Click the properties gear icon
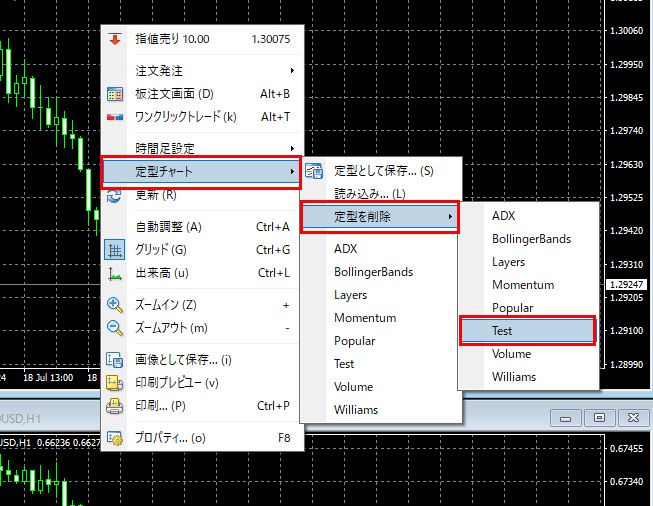 [115, 438]
